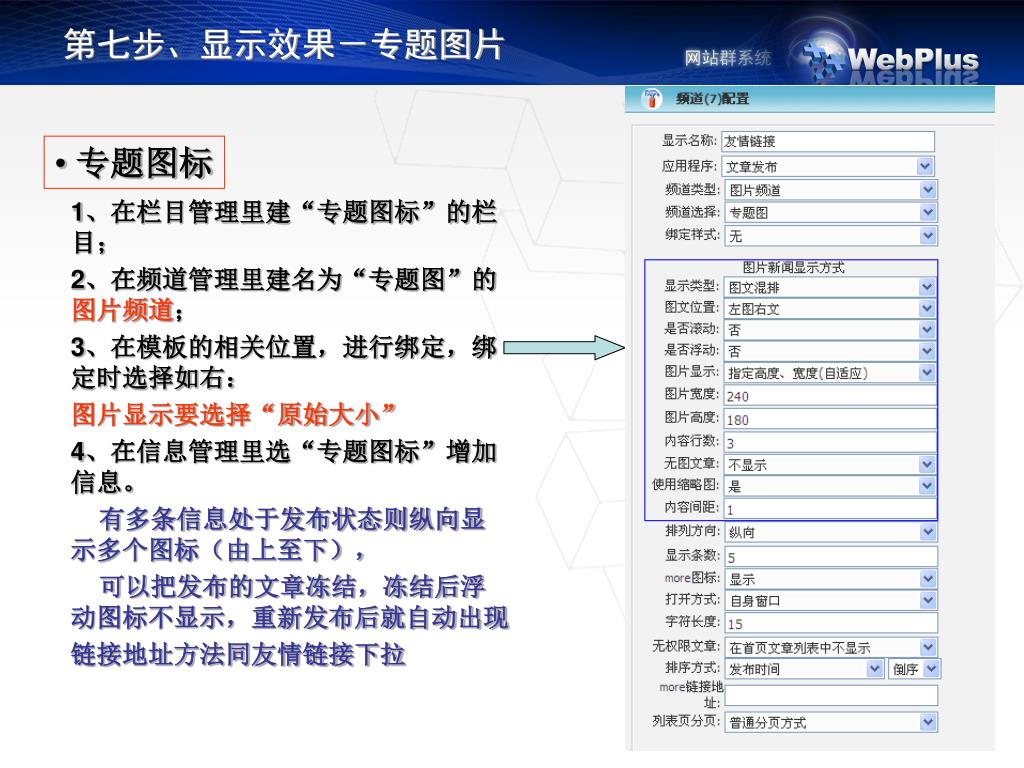This screenshot has height=768, width=1024.
Task: Click the 显示条数 input field
Action: click(x=831, y=556)
